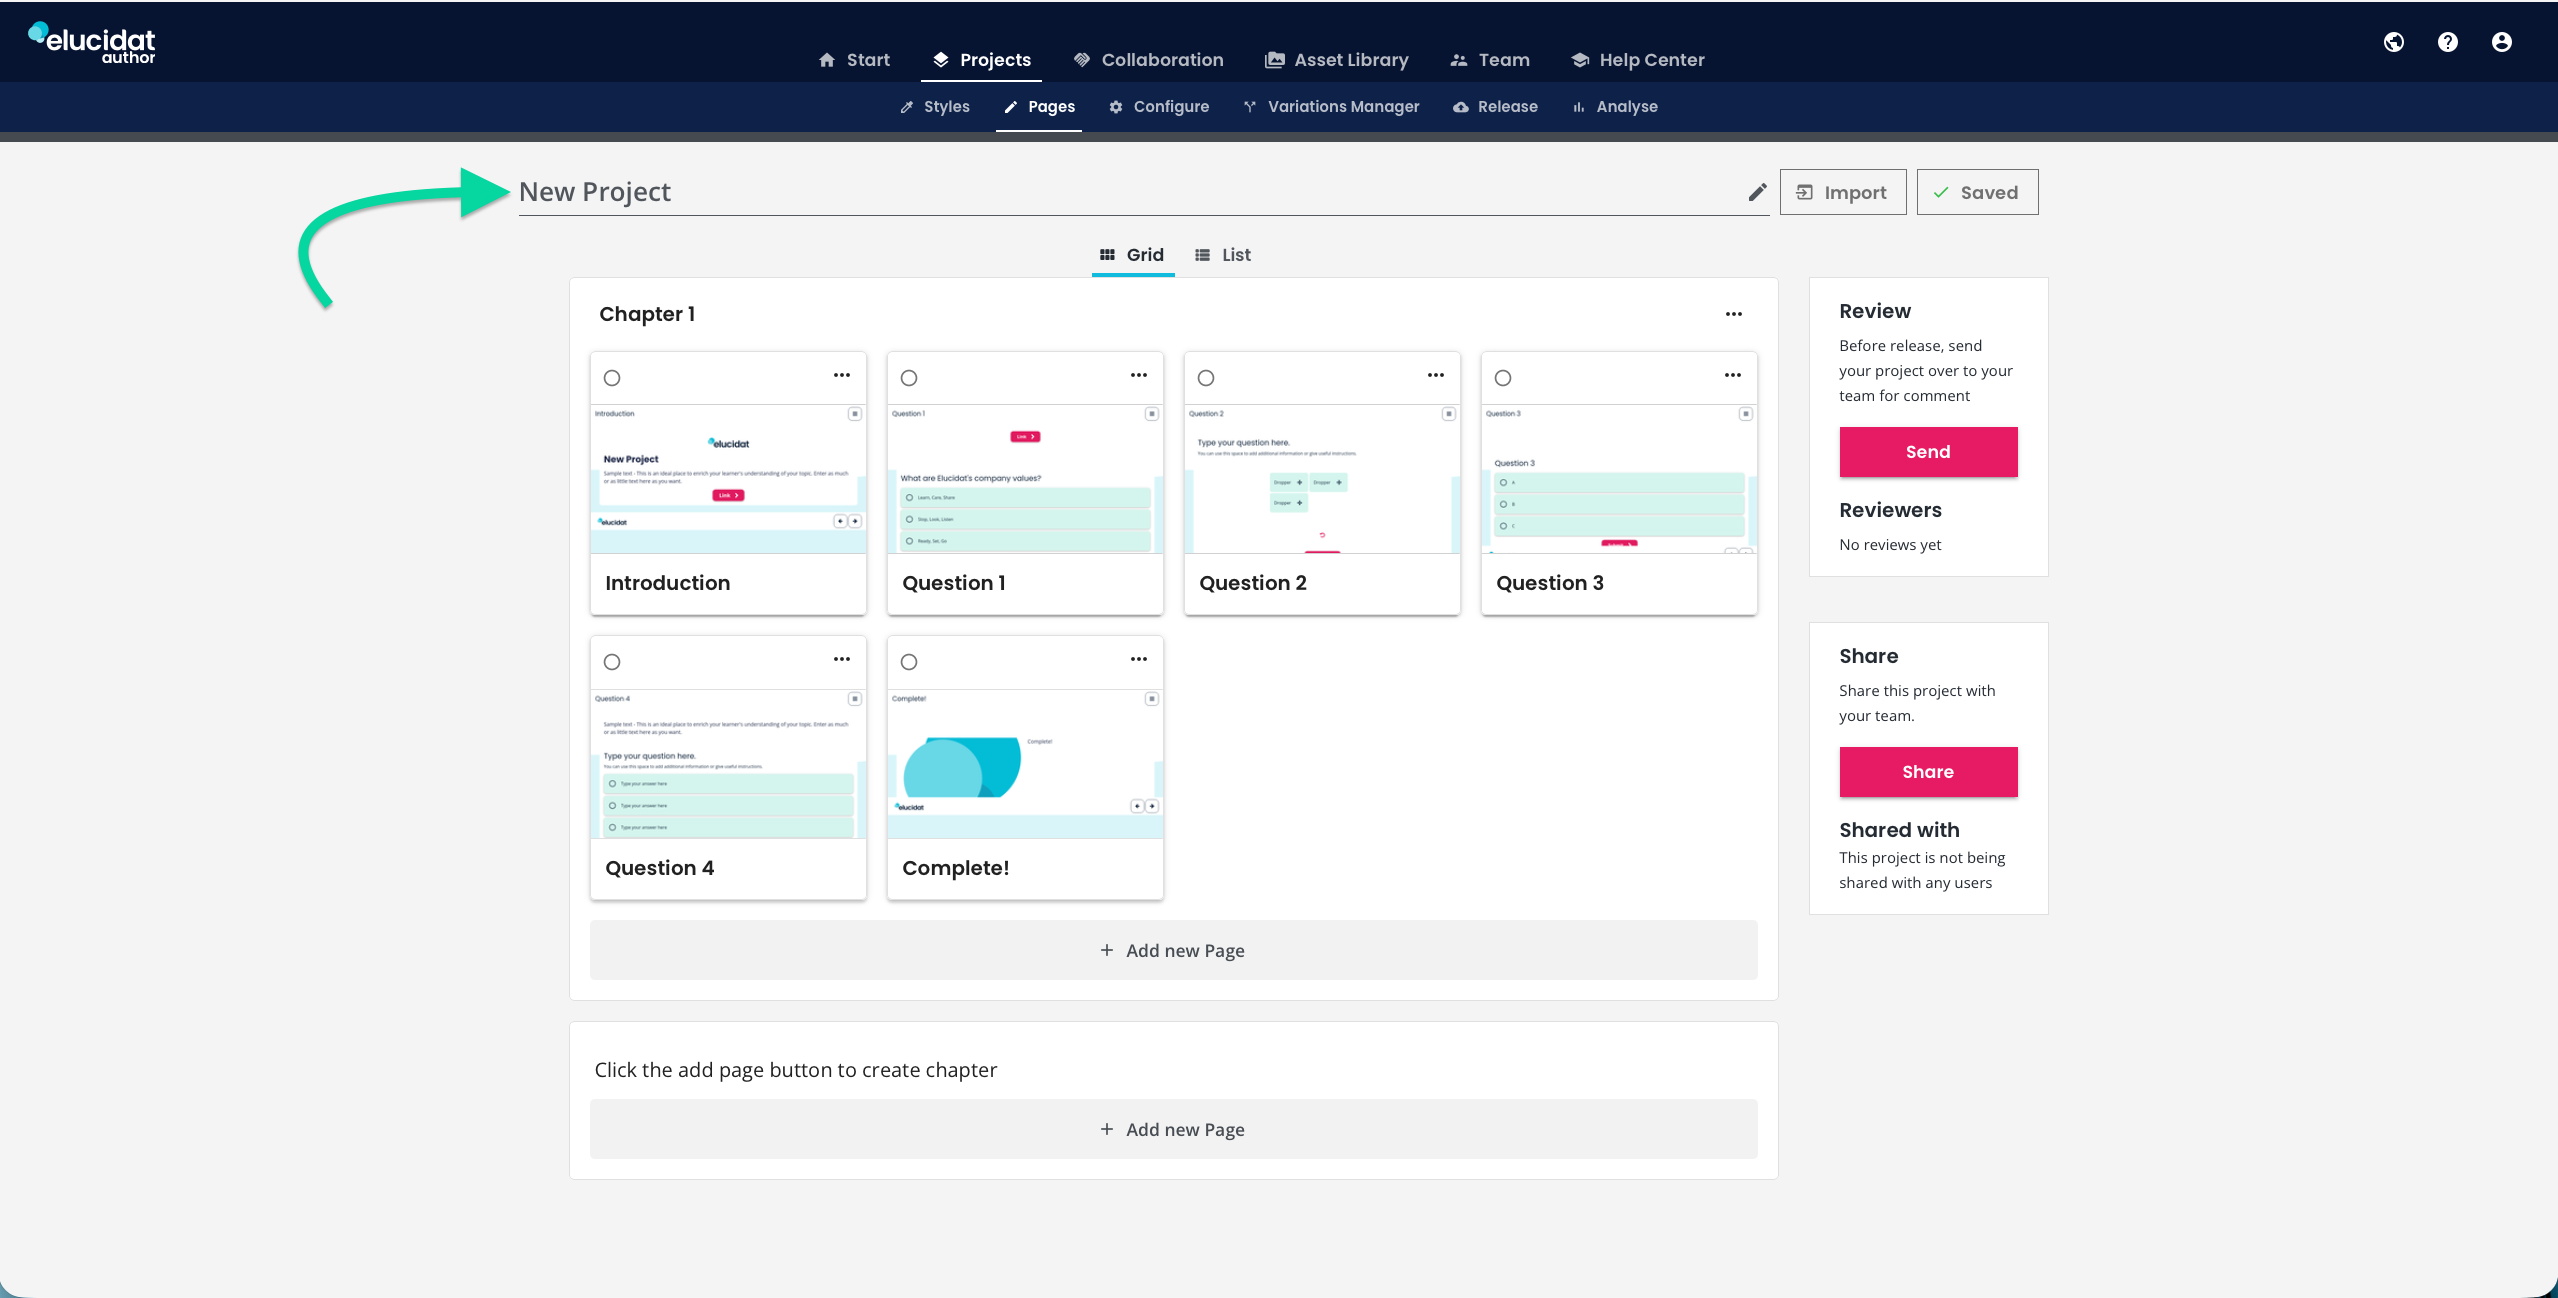Switch to the Configure sub-tab
Image resolution: width=2558 pixels, height=1298 pixels.
coord(1159,107)
